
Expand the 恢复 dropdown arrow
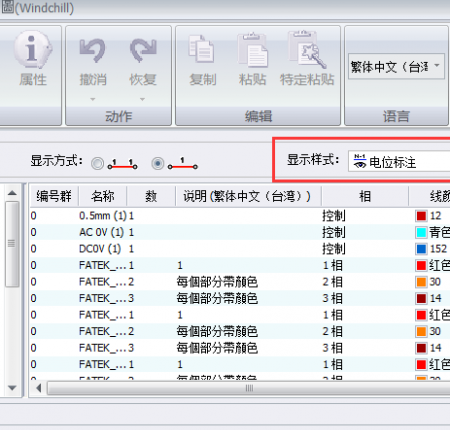click(x=142, y=99)
